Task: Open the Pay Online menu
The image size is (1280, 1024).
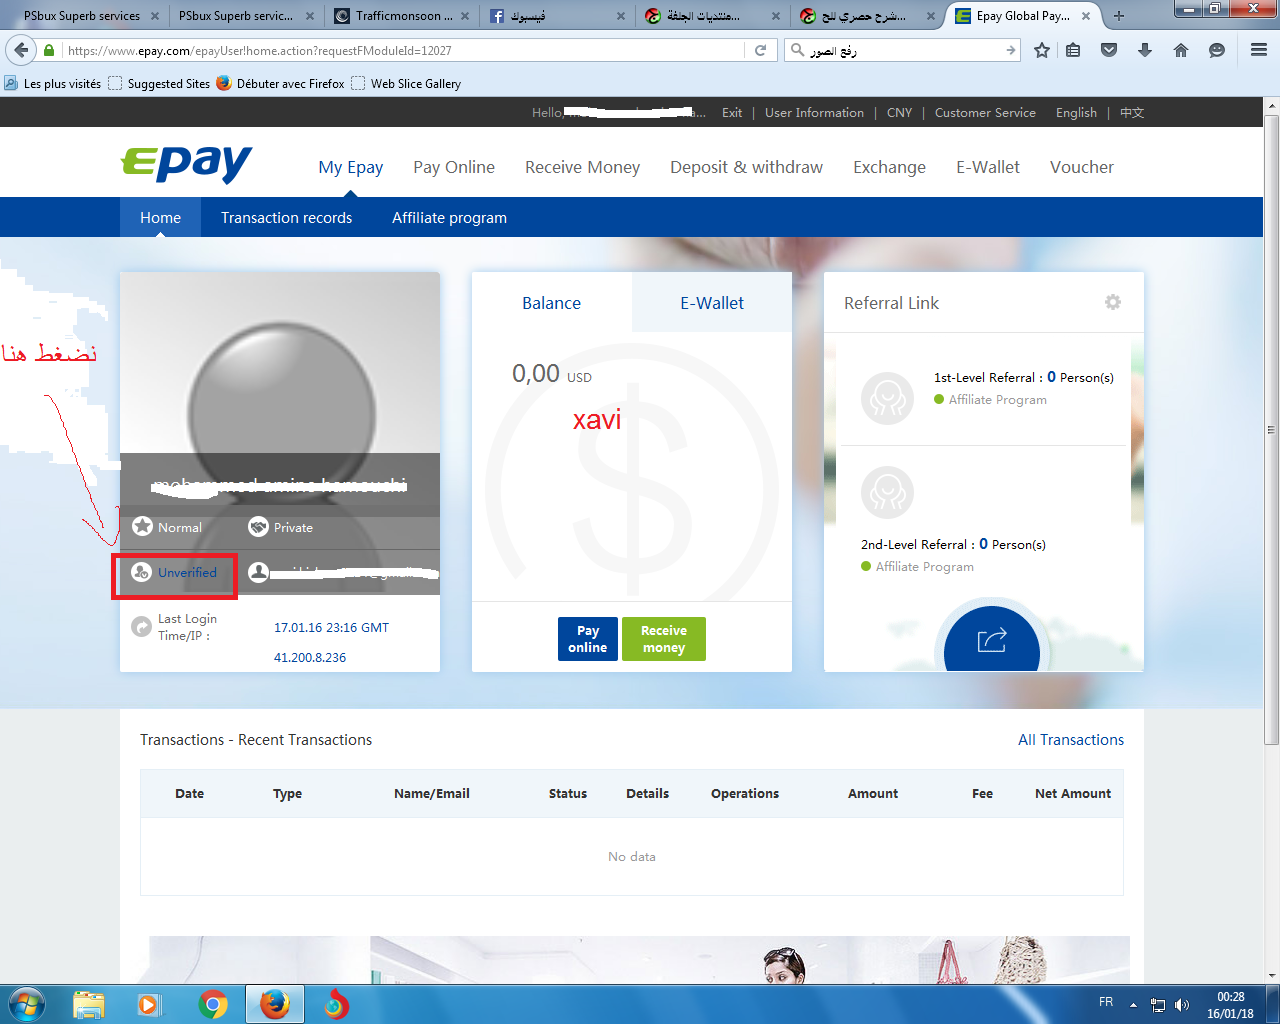Action: pyautogui.click(x=454, y=167)
